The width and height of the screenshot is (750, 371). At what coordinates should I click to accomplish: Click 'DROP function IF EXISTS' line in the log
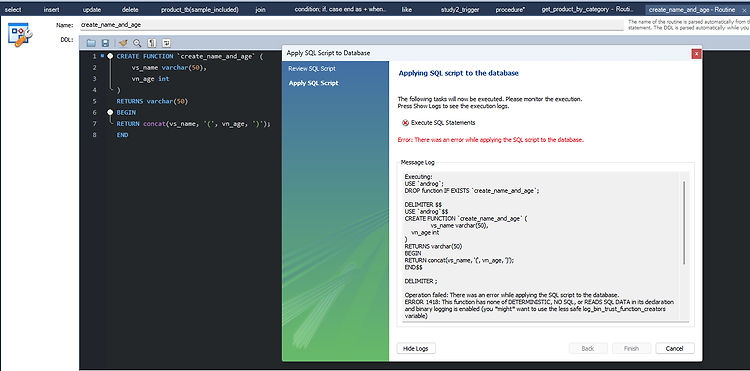pos(472,190)
